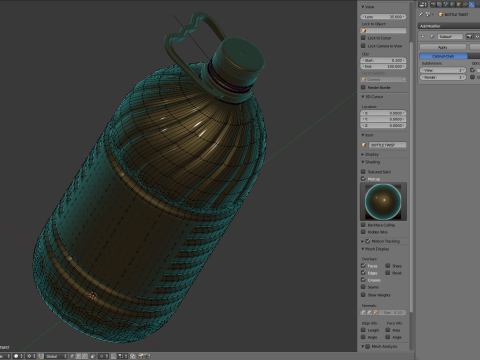
Task: Enable the Seams overlay checkbox
Action: [363, 287]
